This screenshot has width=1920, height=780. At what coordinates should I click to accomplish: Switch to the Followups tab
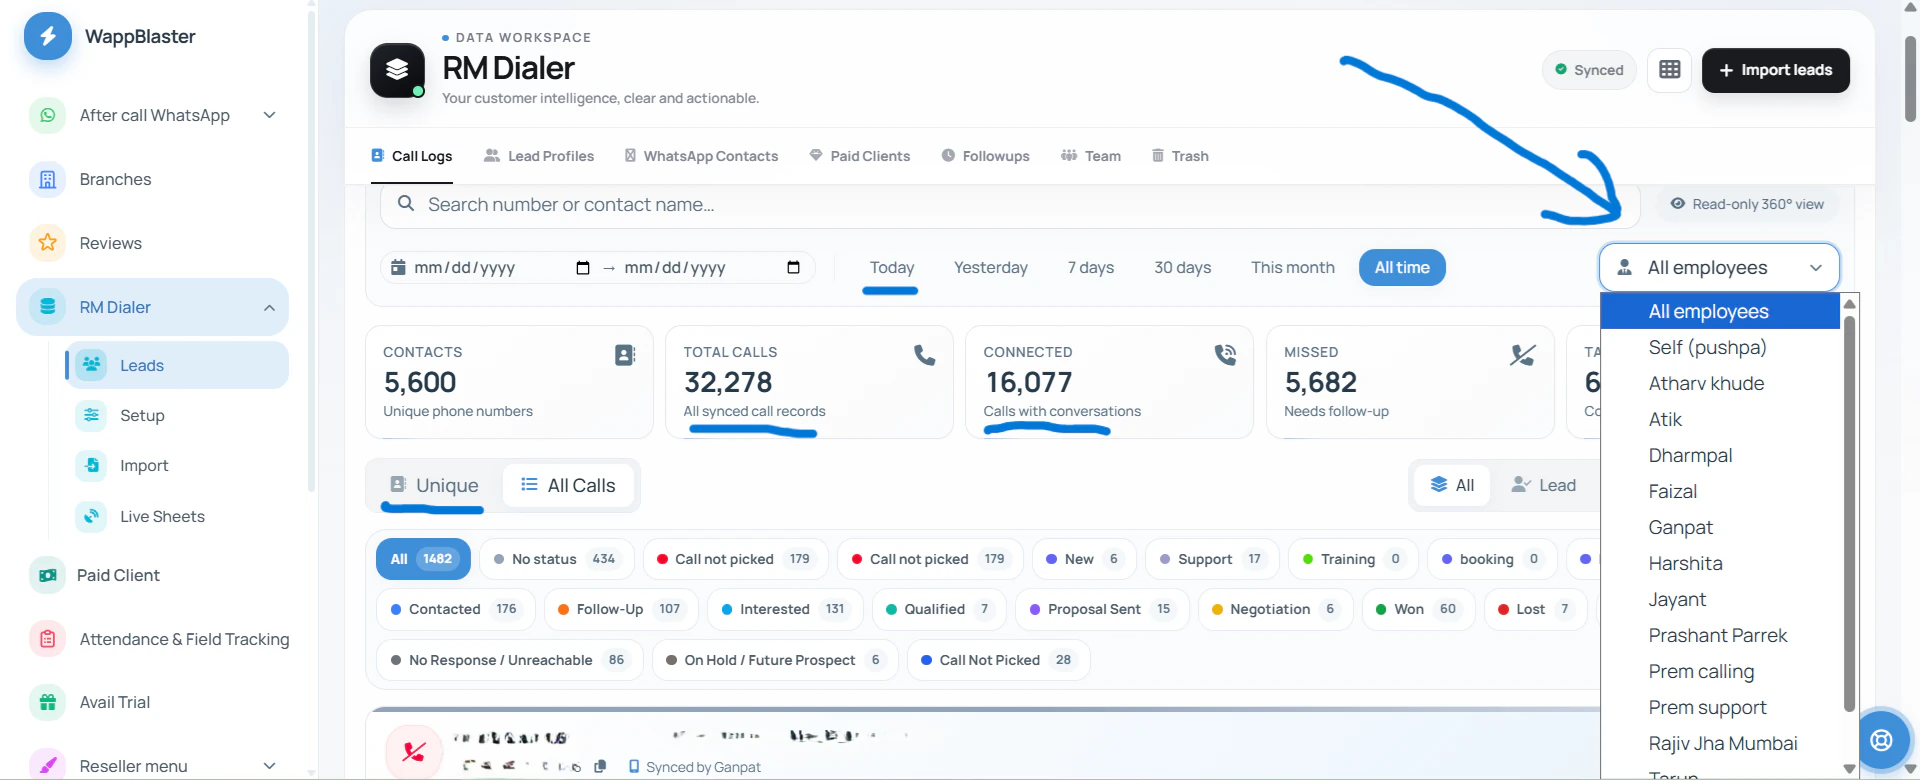pyautogui.click(x=985, y=156)
